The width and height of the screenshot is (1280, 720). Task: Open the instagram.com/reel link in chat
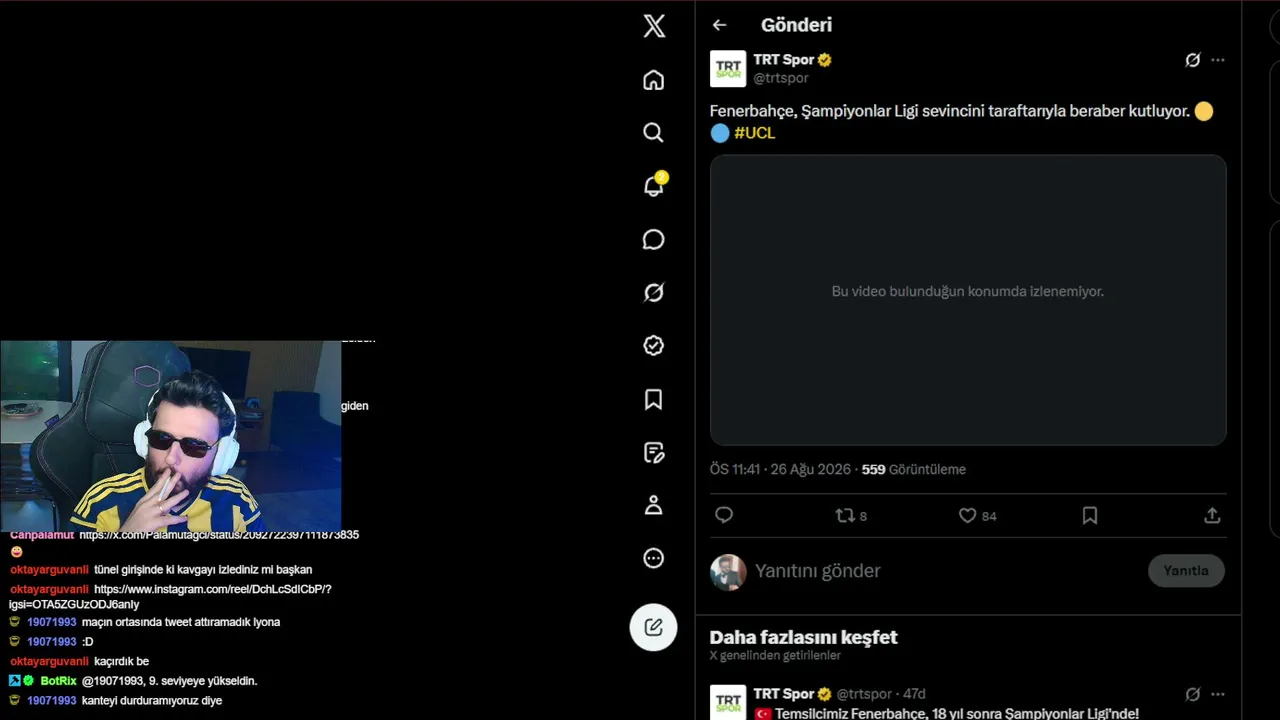171,597
